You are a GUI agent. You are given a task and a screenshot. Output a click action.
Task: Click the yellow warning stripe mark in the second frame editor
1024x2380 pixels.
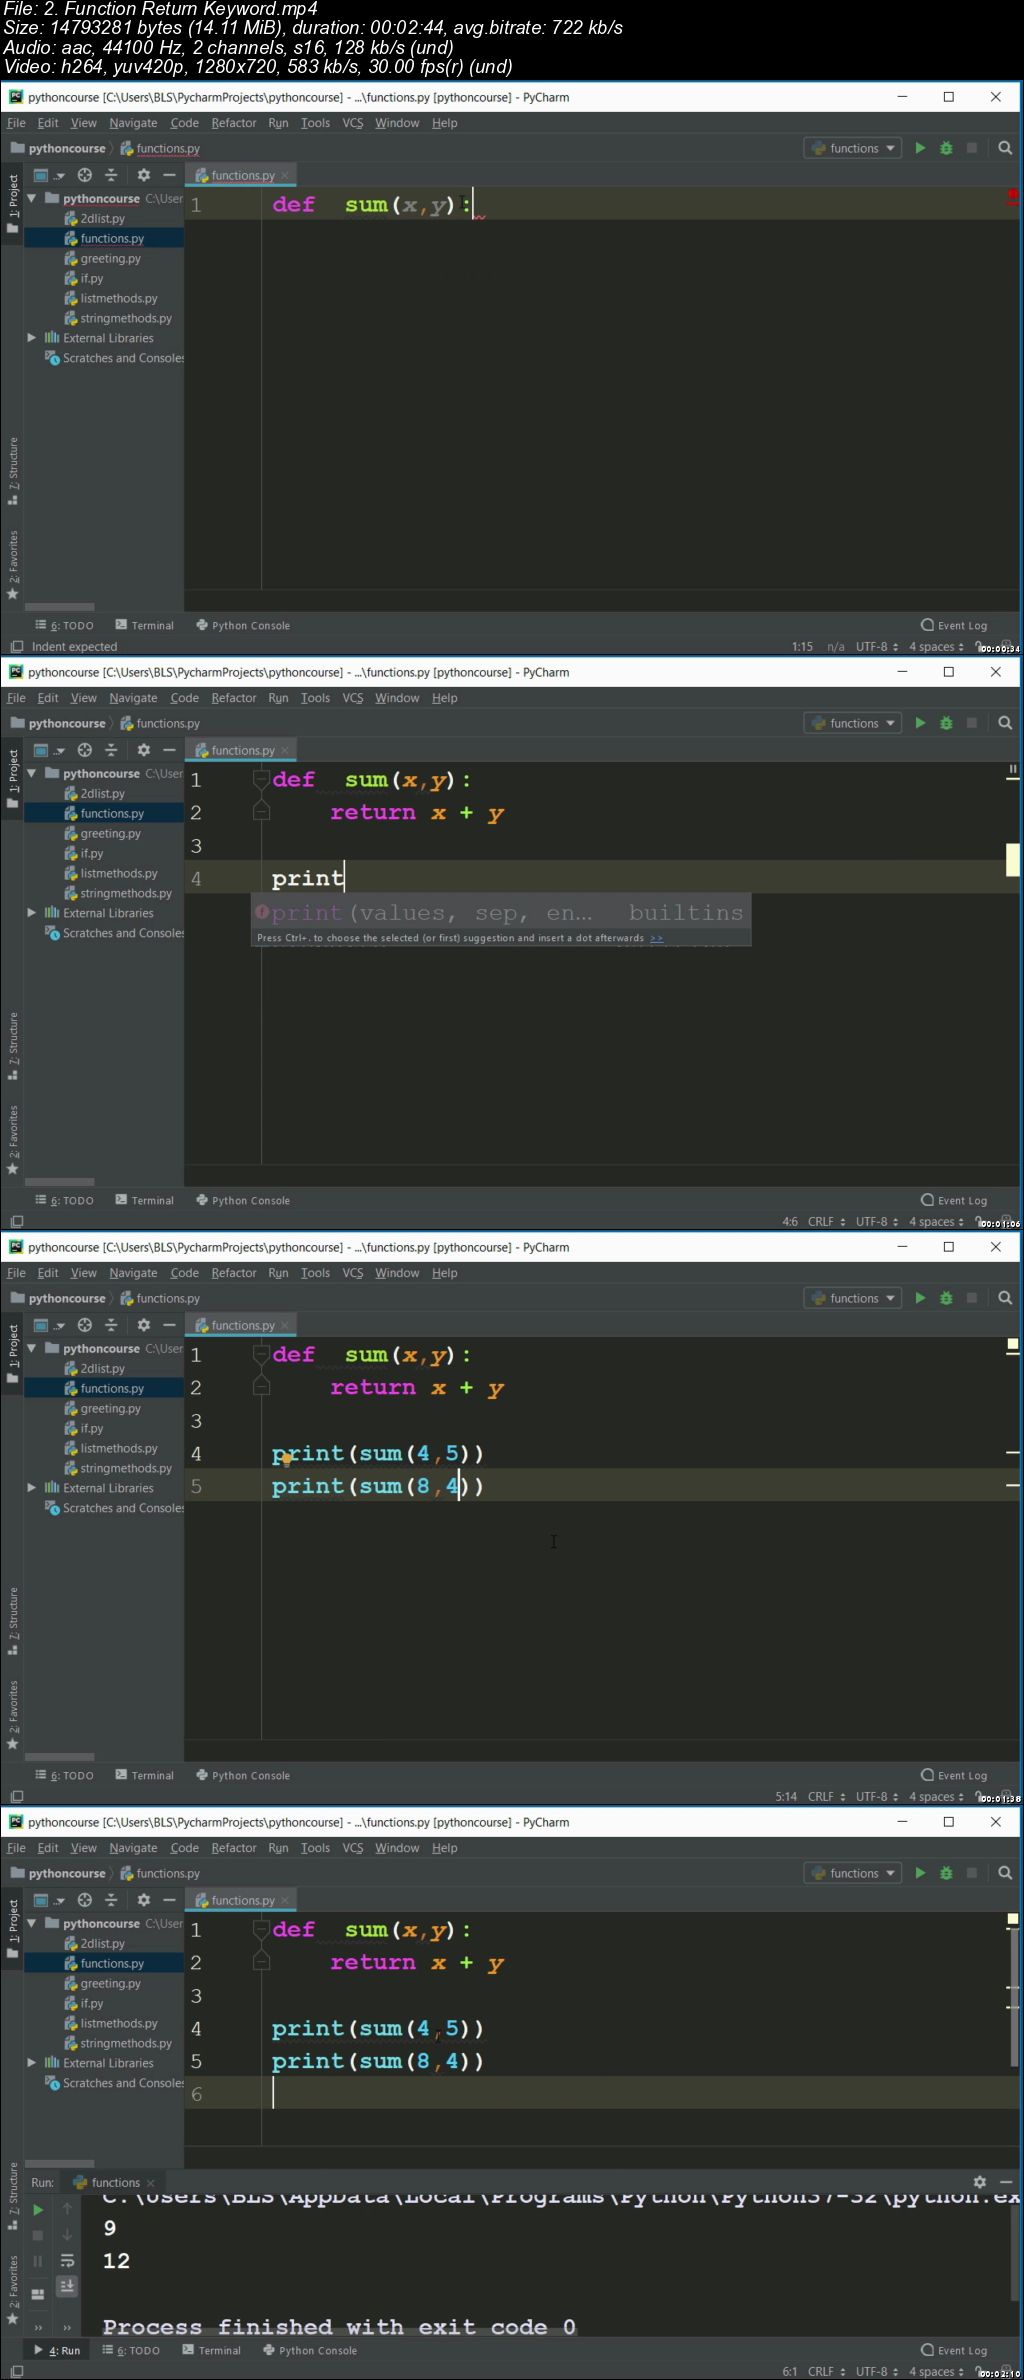tap(1013, 860)
